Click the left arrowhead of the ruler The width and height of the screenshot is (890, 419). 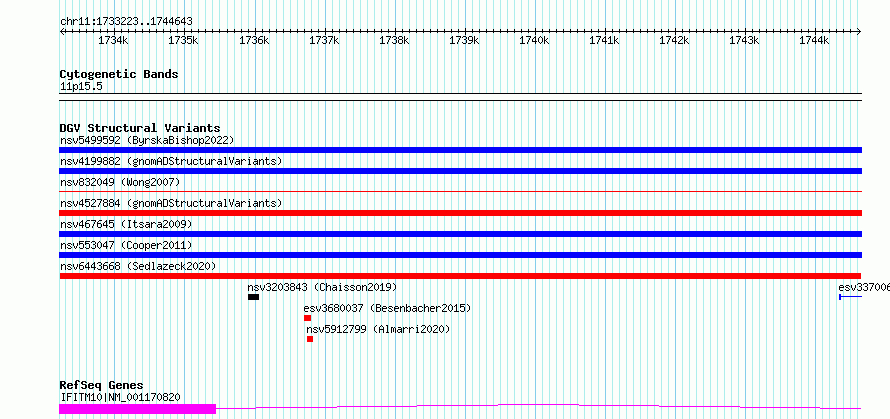click(62, 31)
